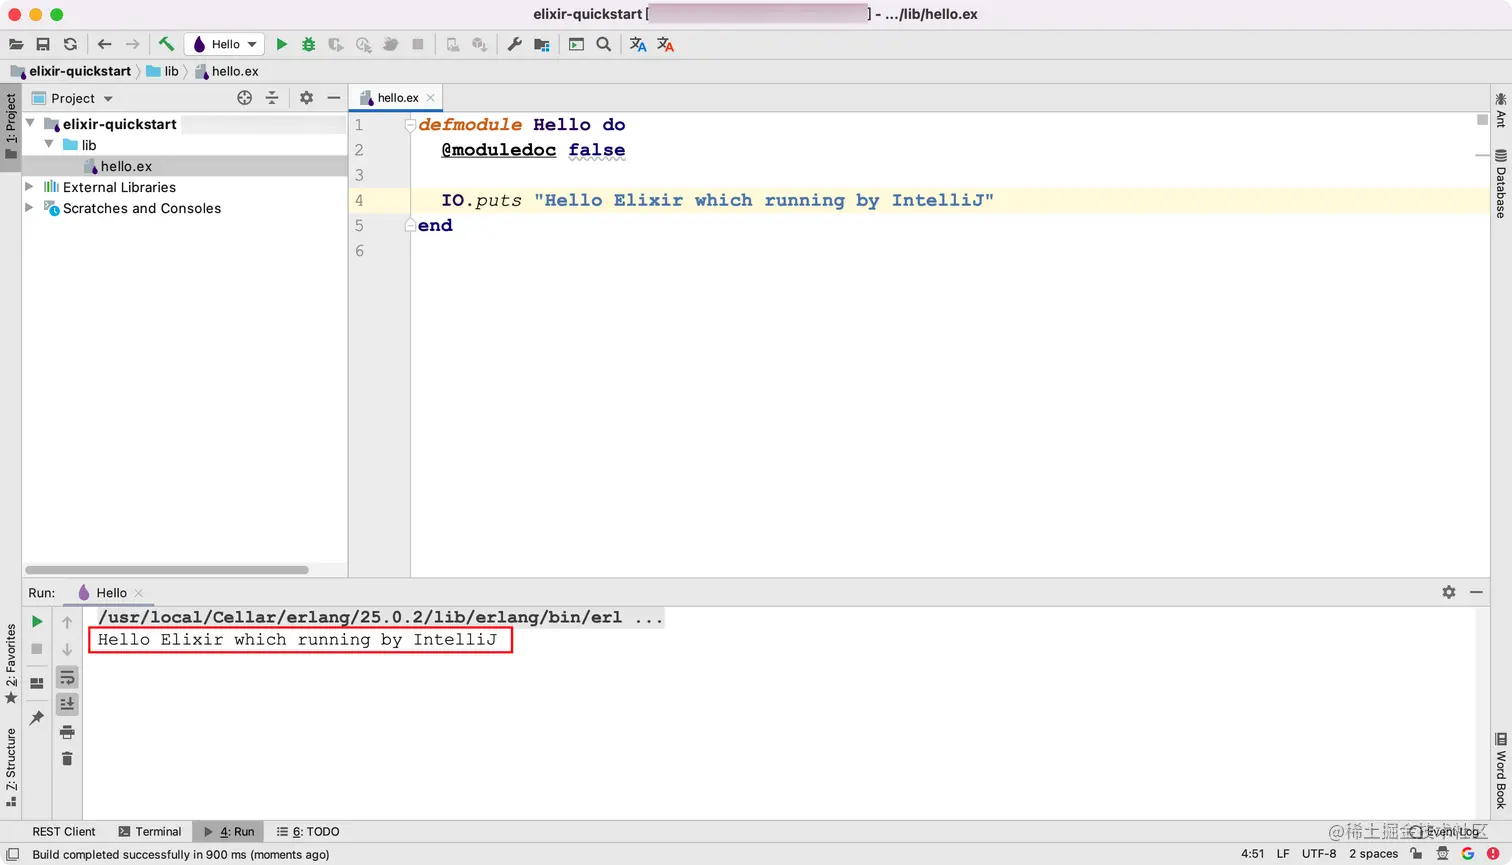This screenshot has width=1512, height=865.
Task: Click the grey Stop square in toolbar
Action: [x=418, y=44]
